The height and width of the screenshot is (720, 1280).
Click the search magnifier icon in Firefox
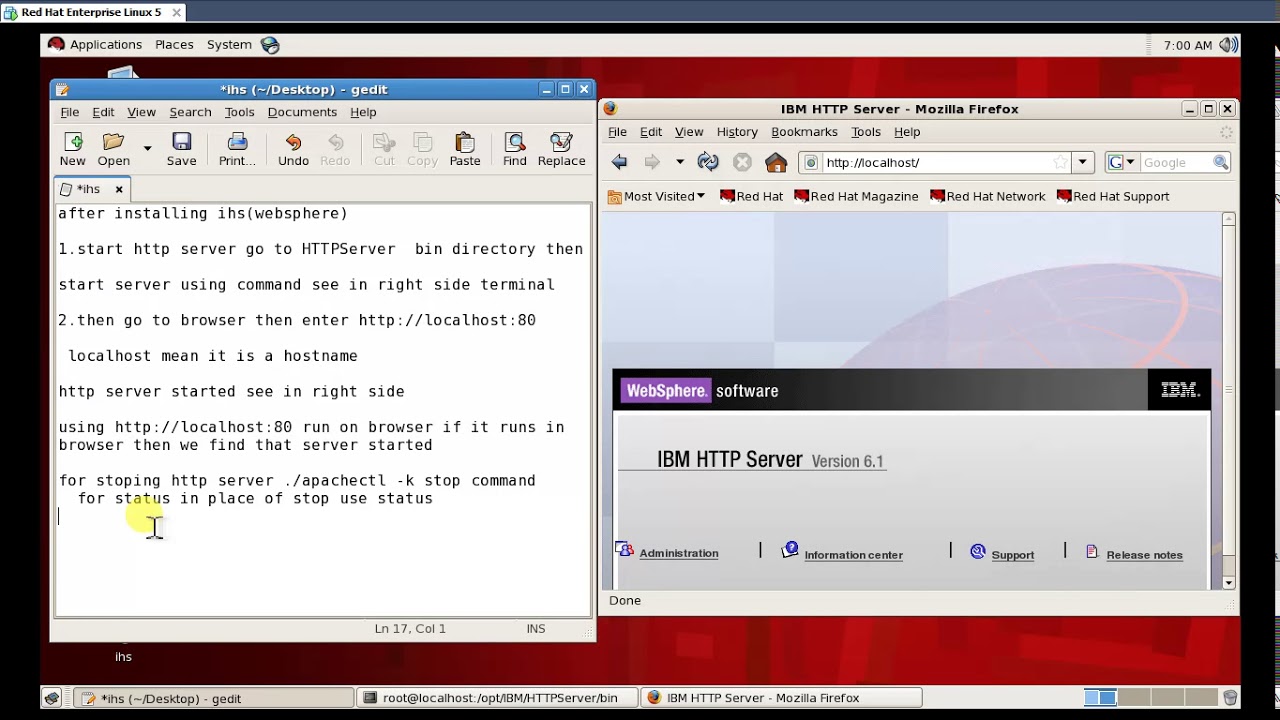(x=1220, y=162)
